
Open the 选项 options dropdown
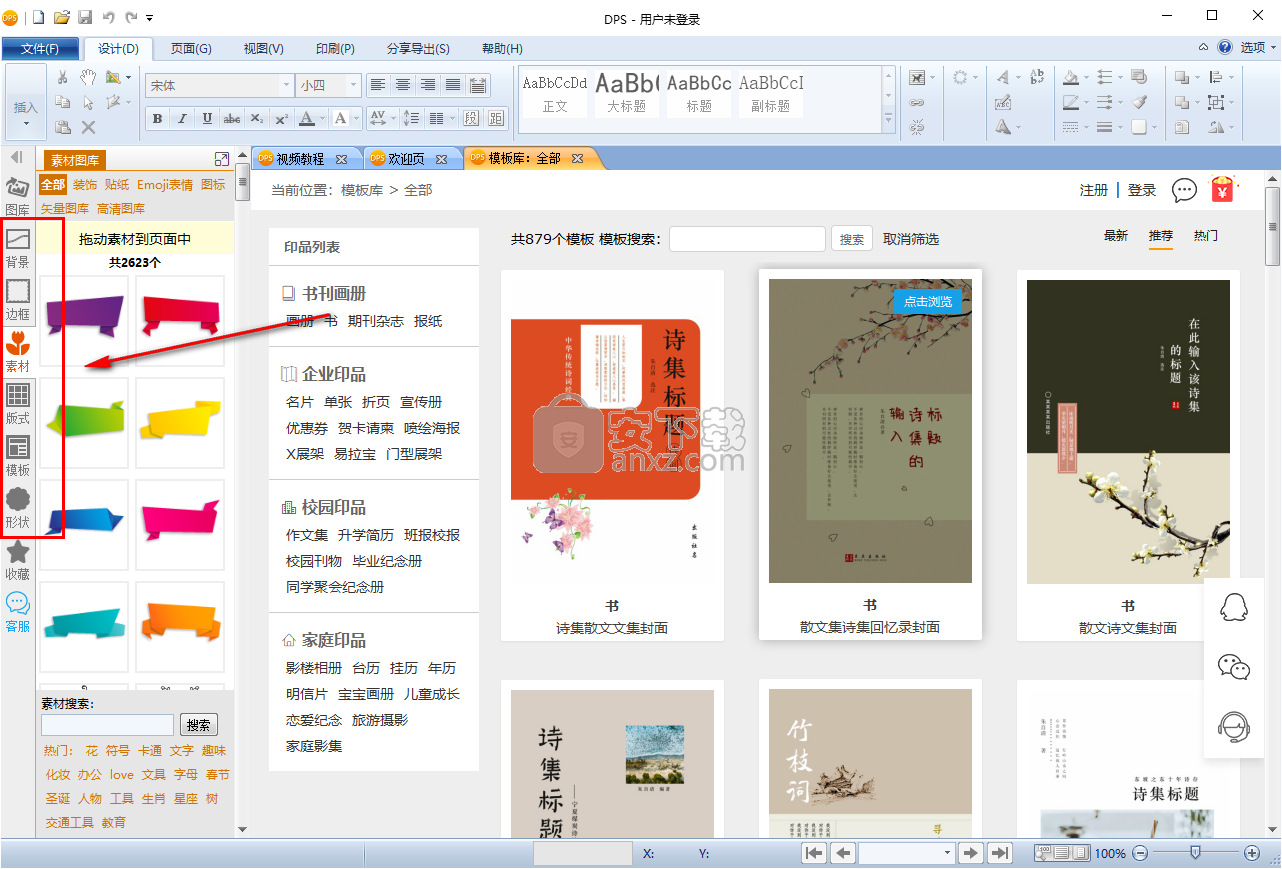[x=1257, y=47]
